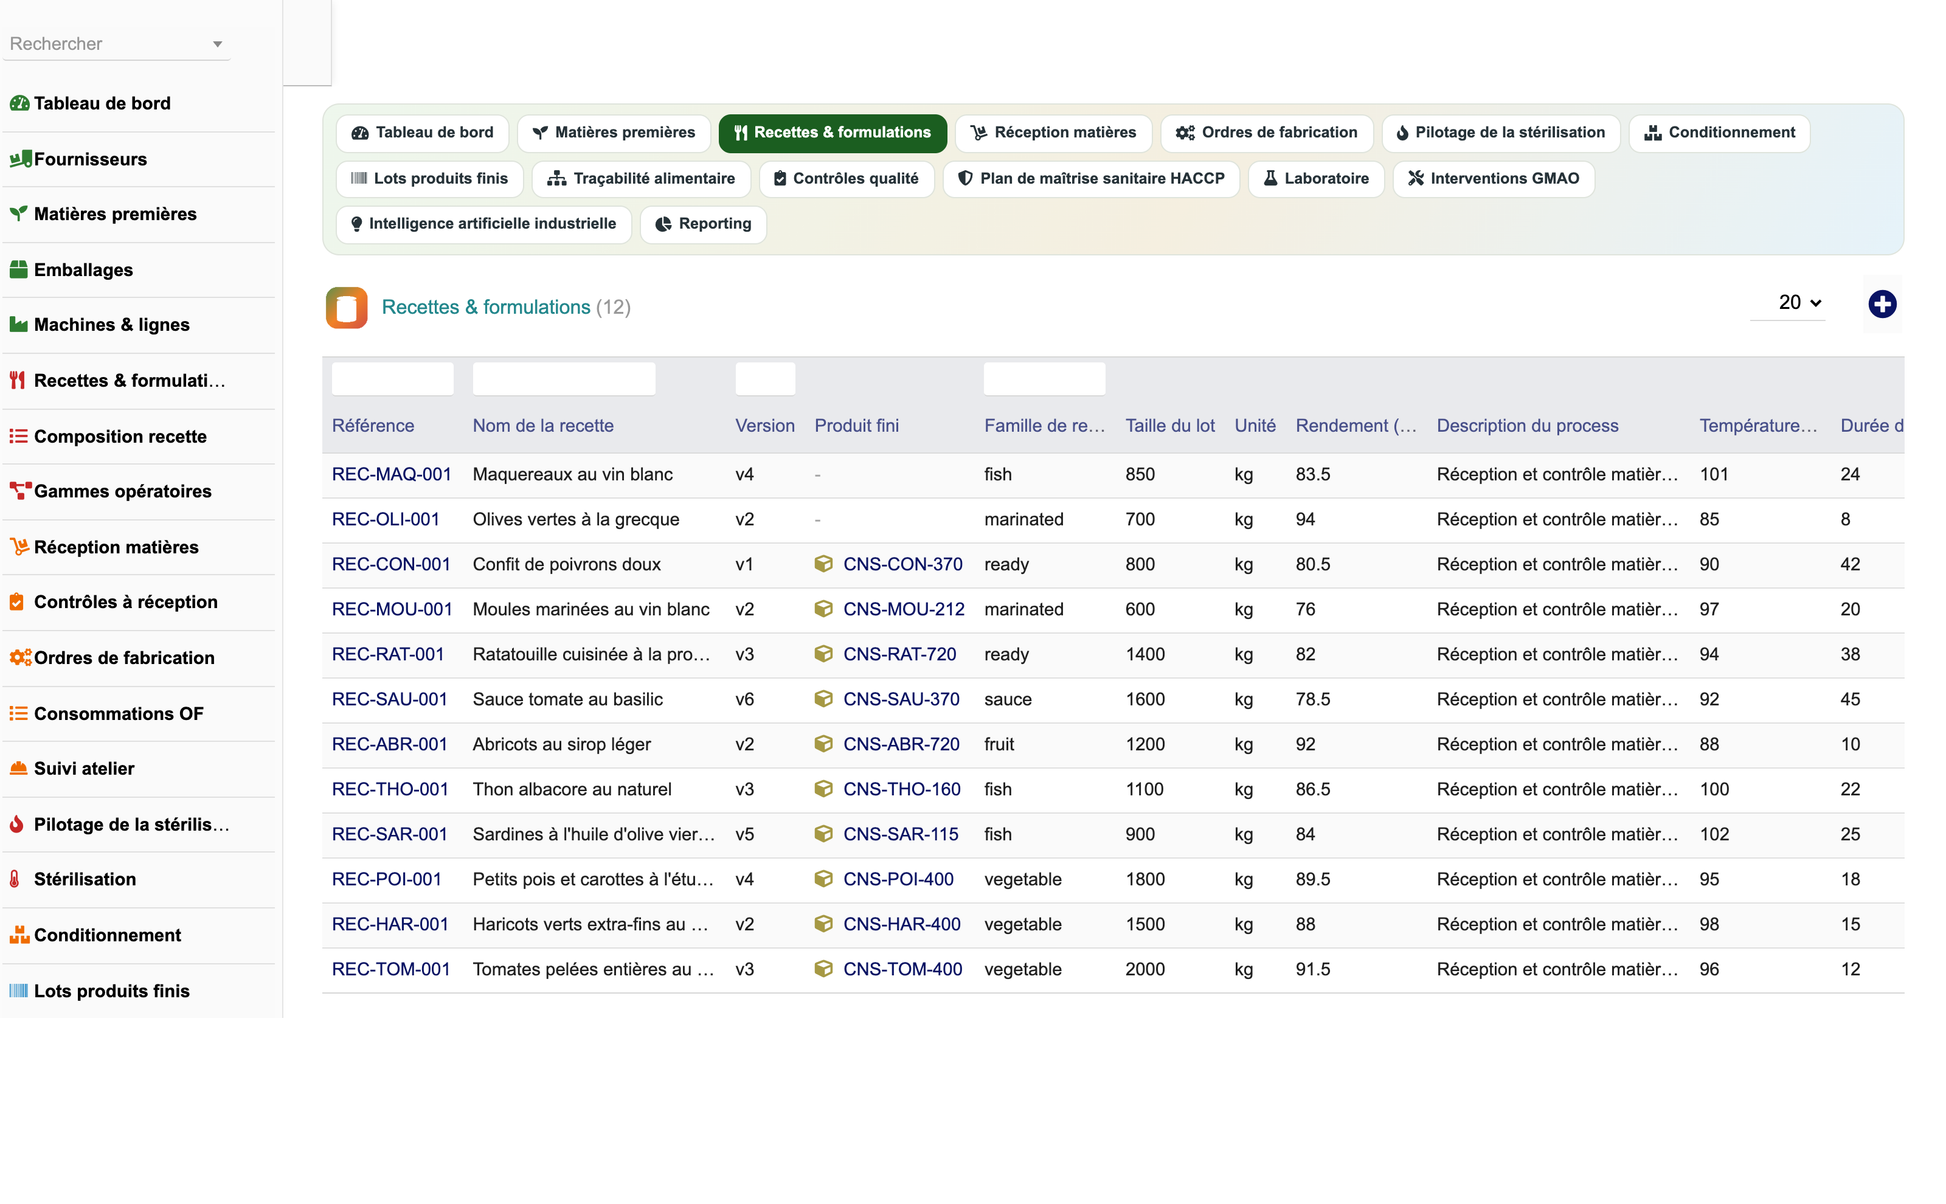Sort by the Rendement column header
1946x1204 pixels.
tap(1356, 426)
